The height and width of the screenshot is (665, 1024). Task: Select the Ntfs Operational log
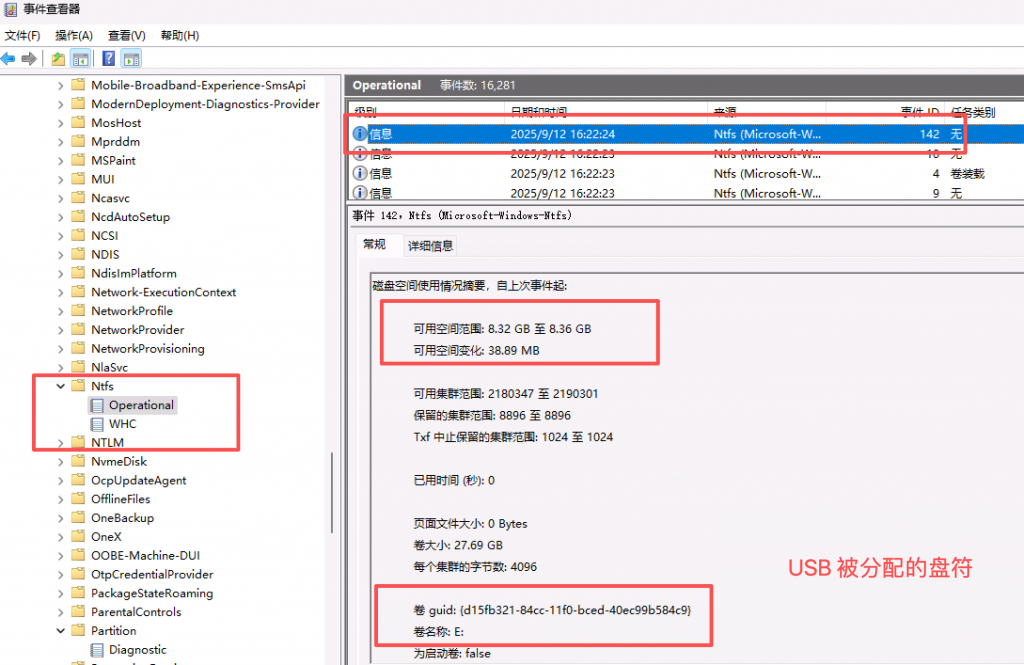point(141,405)
